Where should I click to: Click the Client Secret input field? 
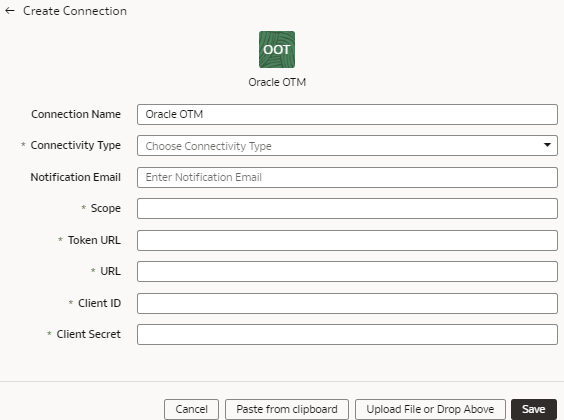(347, 334)
